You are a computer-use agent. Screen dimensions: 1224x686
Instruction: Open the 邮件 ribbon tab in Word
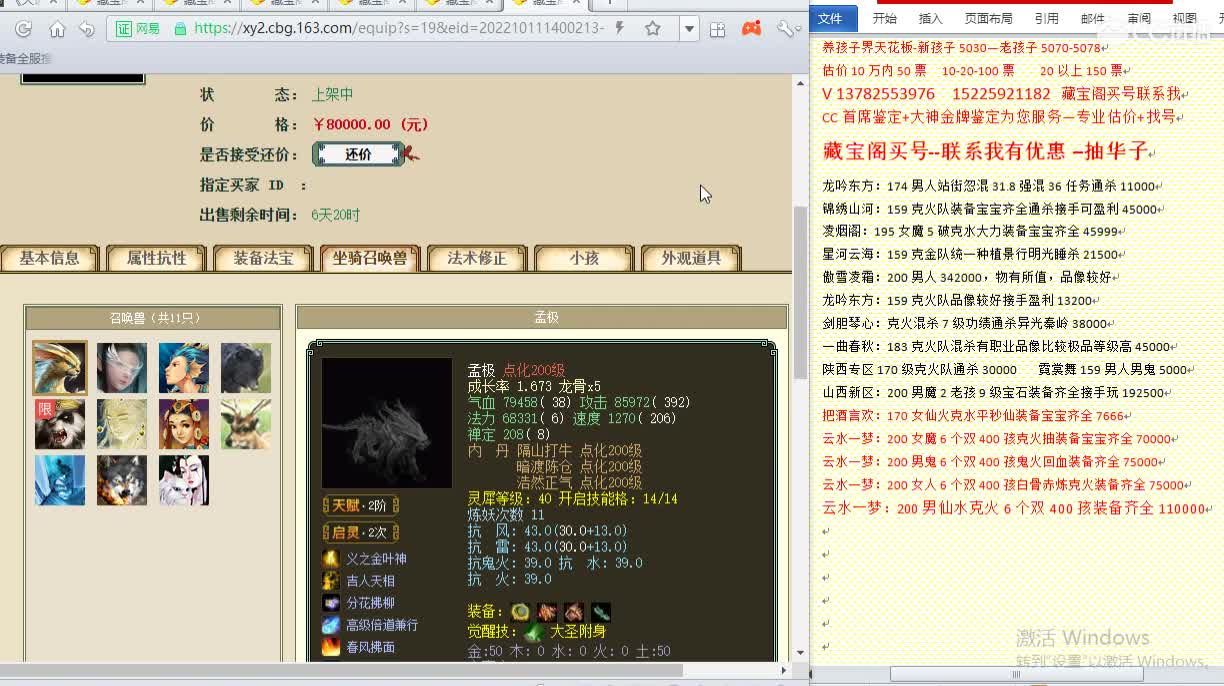[1093, 18]
